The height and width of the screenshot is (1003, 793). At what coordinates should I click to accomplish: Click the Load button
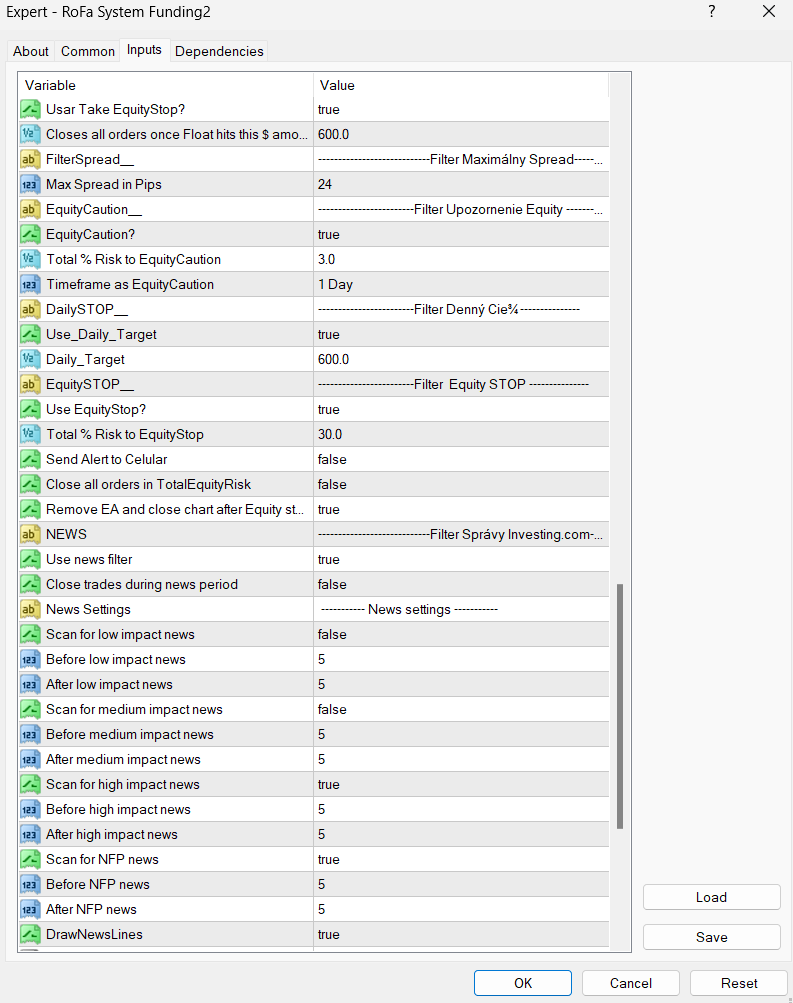(x=711, y=897)
